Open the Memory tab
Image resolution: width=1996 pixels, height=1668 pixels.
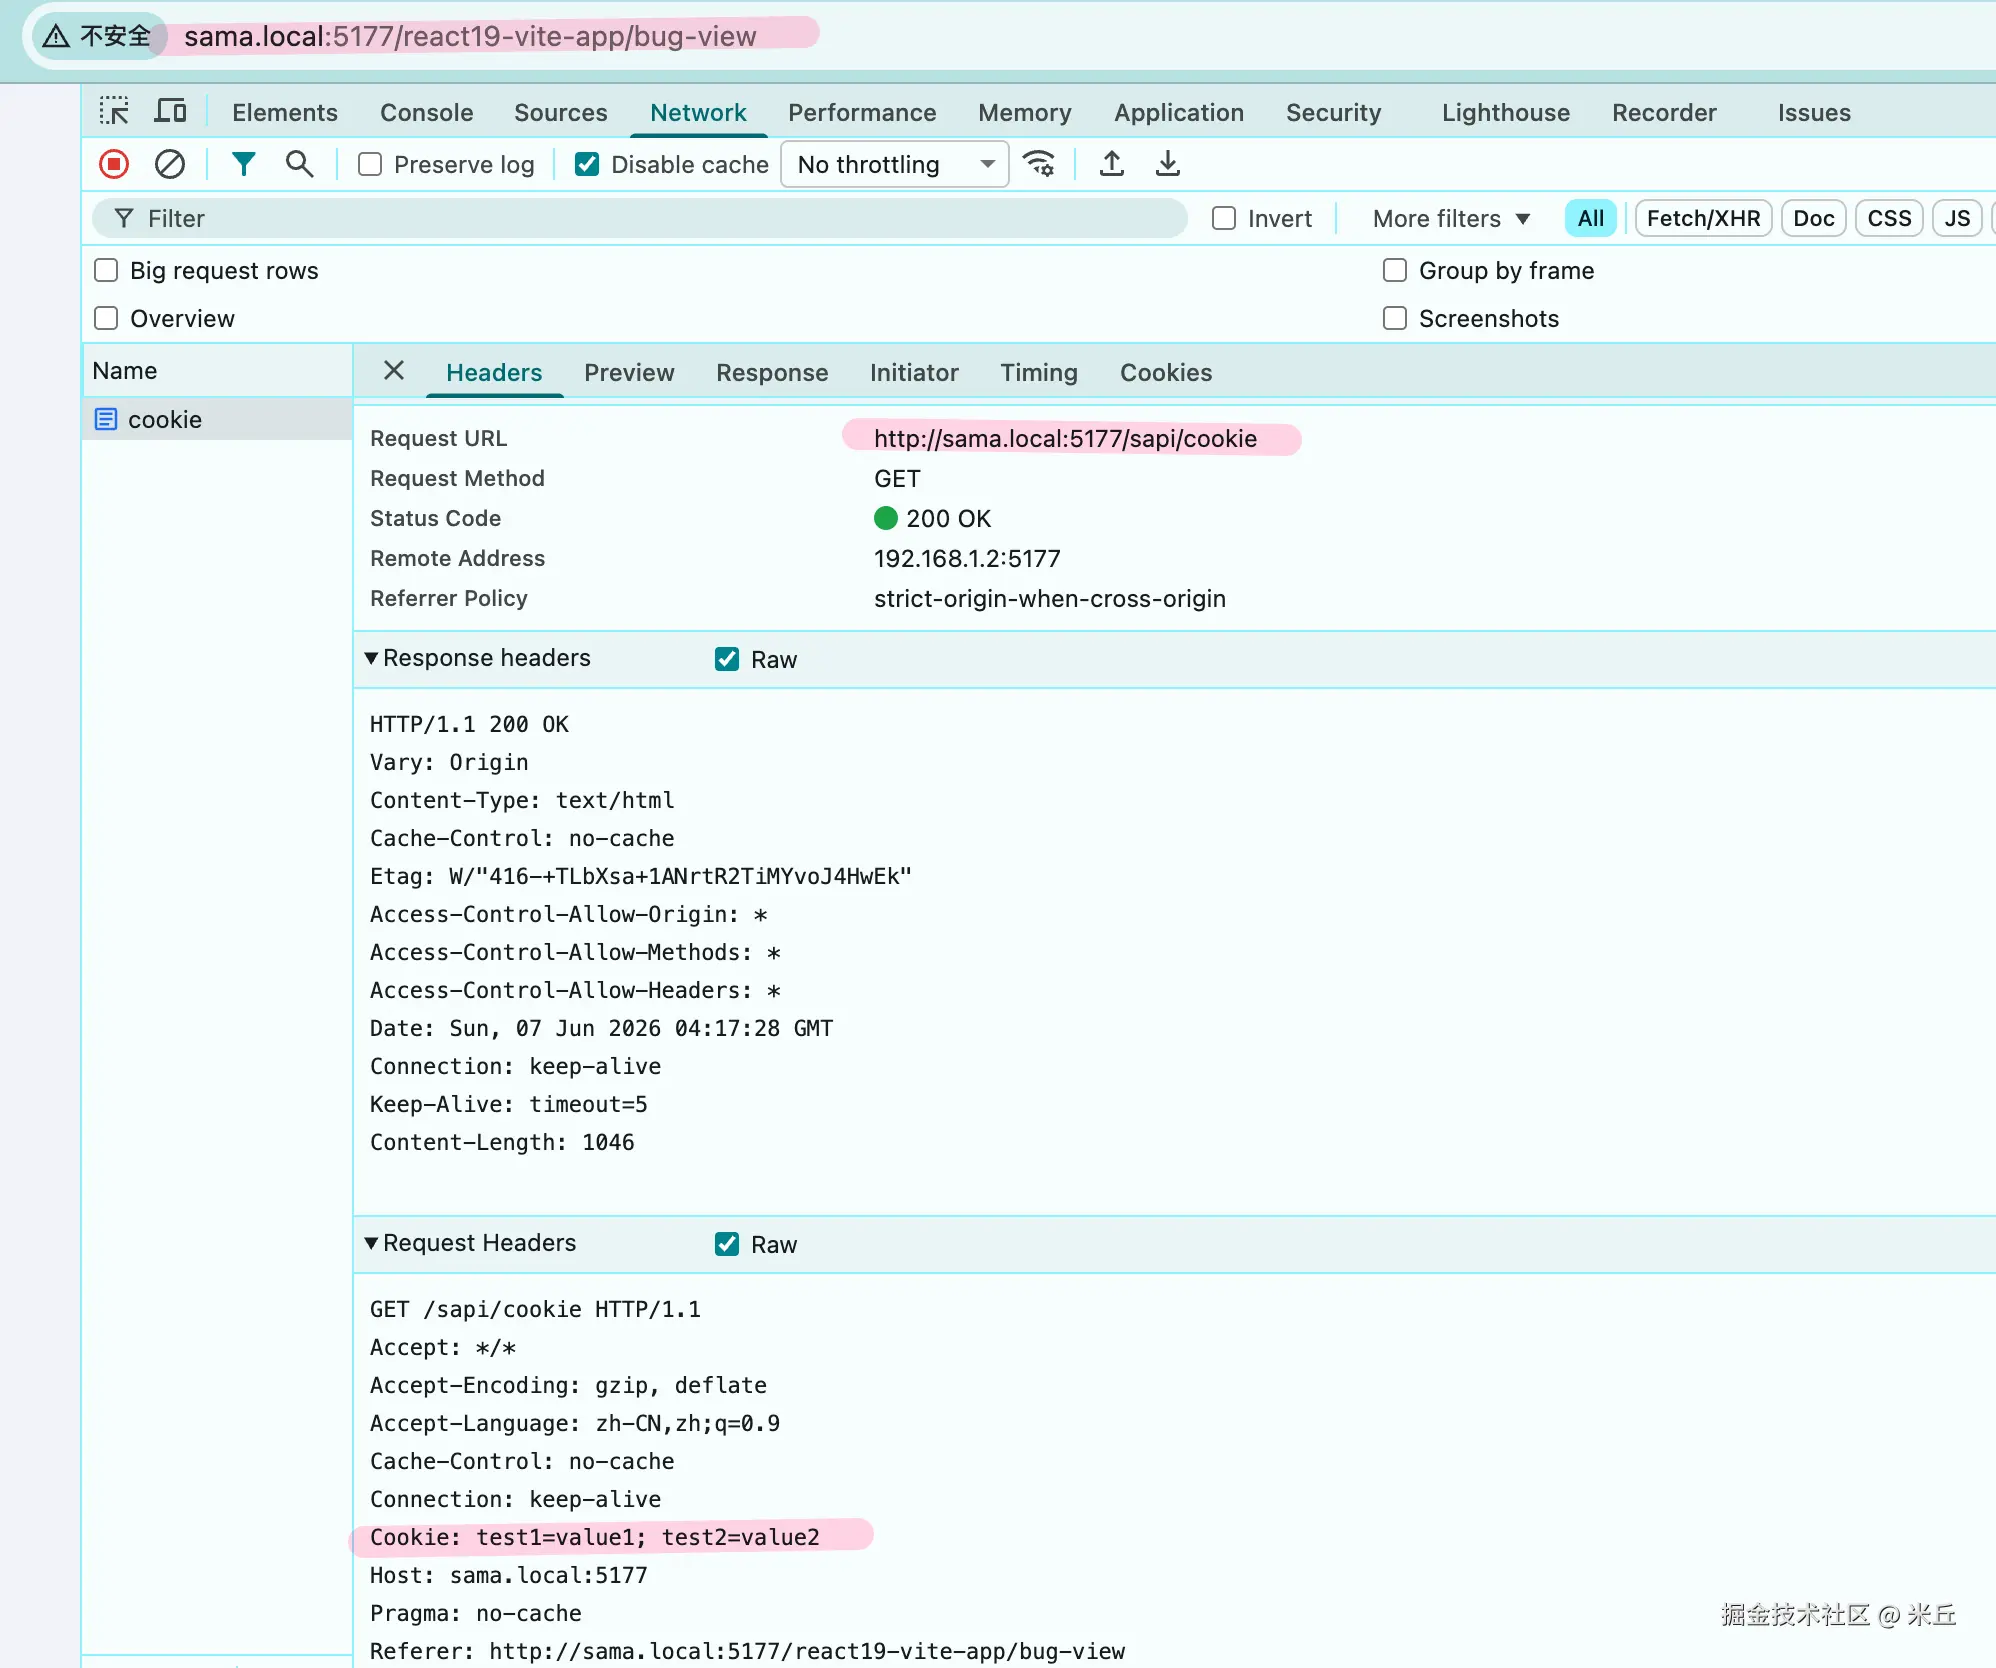tap(1025, 113)
